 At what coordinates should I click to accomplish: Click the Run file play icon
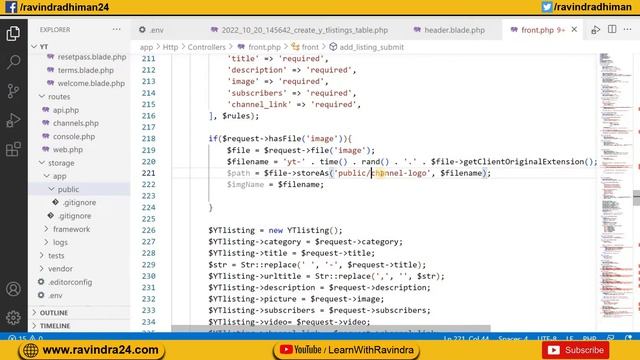596,30
